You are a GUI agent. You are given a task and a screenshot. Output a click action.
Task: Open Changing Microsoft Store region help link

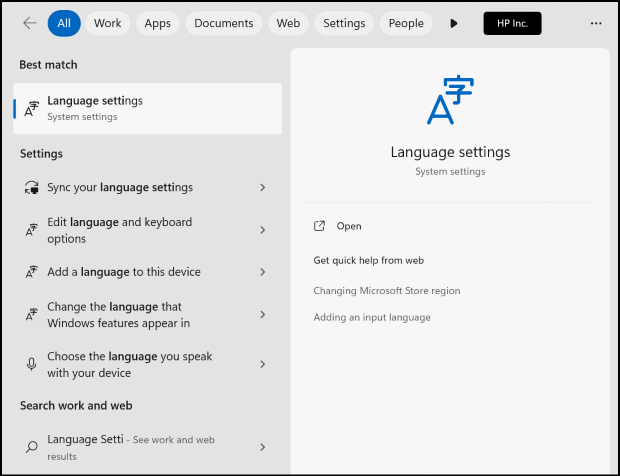click(x=386, y=291)
